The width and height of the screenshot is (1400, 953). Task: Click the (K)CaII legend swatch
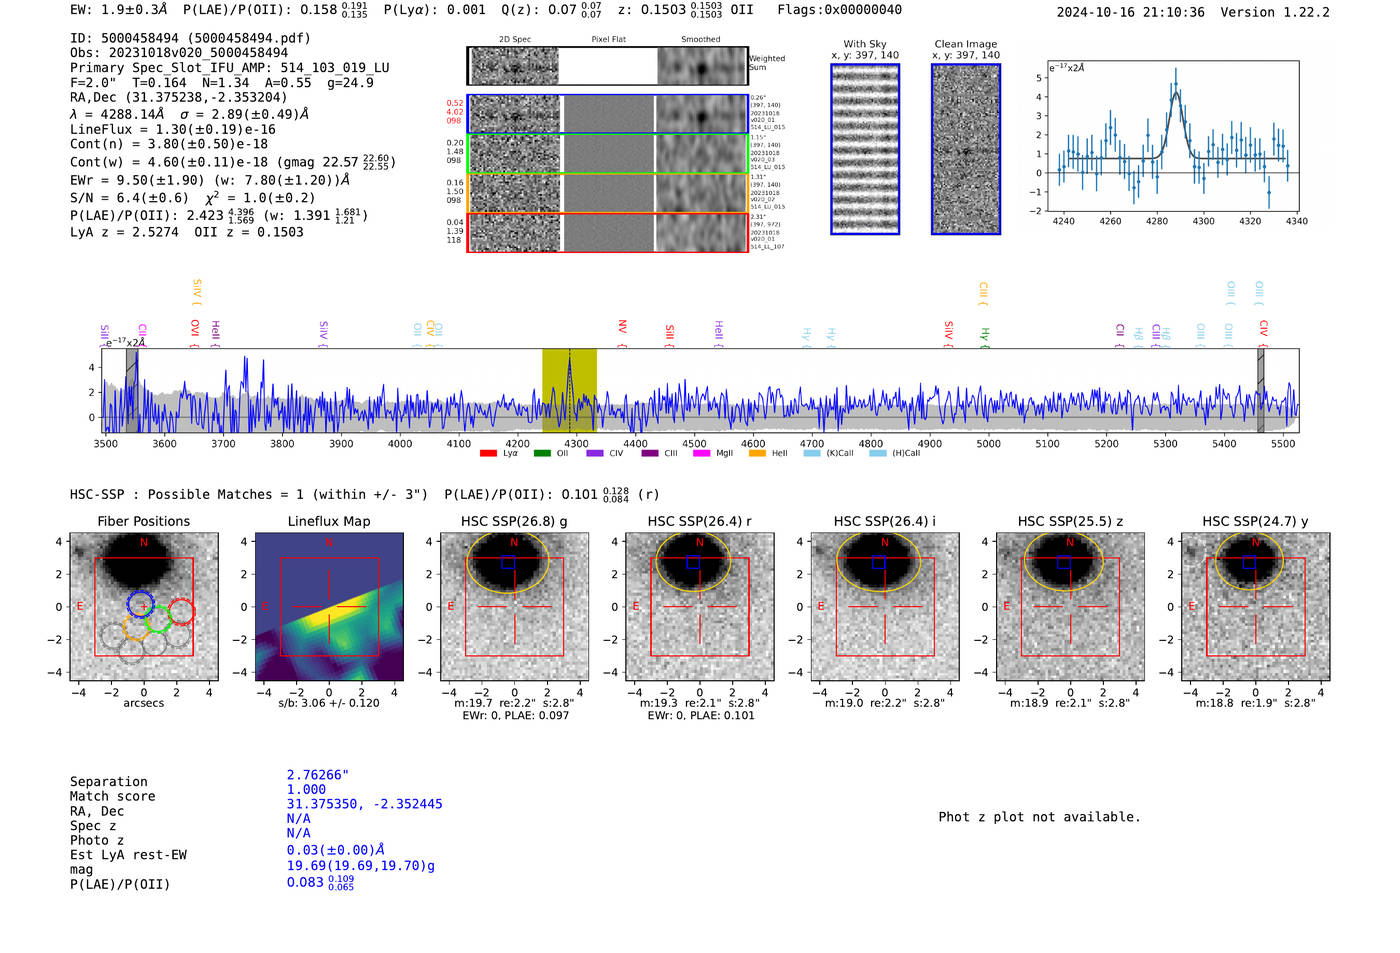tap(812, 453)
